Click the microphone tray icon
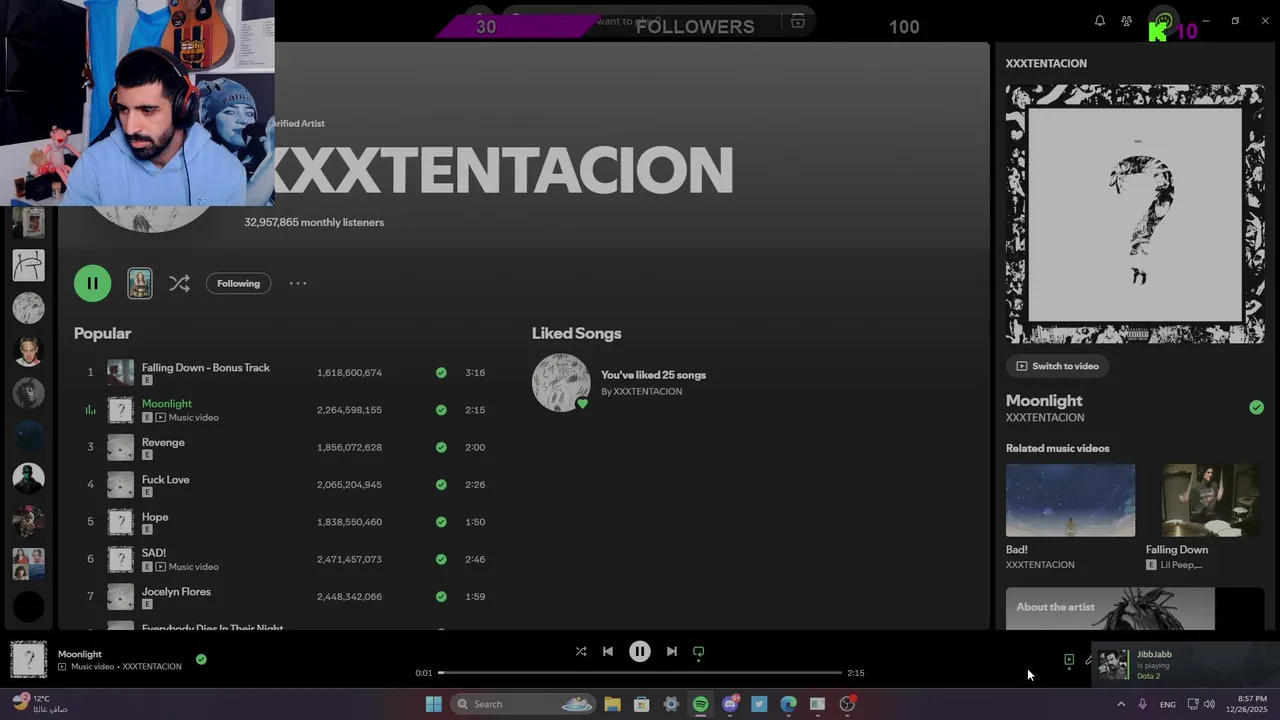The height and width of the screenshot is (720, 1280). coord(1142,704)
